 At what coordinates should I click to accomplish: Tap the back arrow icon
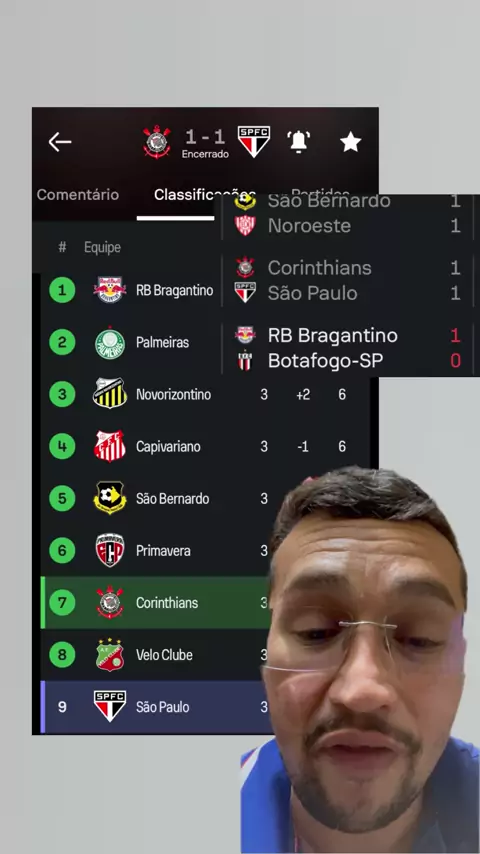[60, 142]
